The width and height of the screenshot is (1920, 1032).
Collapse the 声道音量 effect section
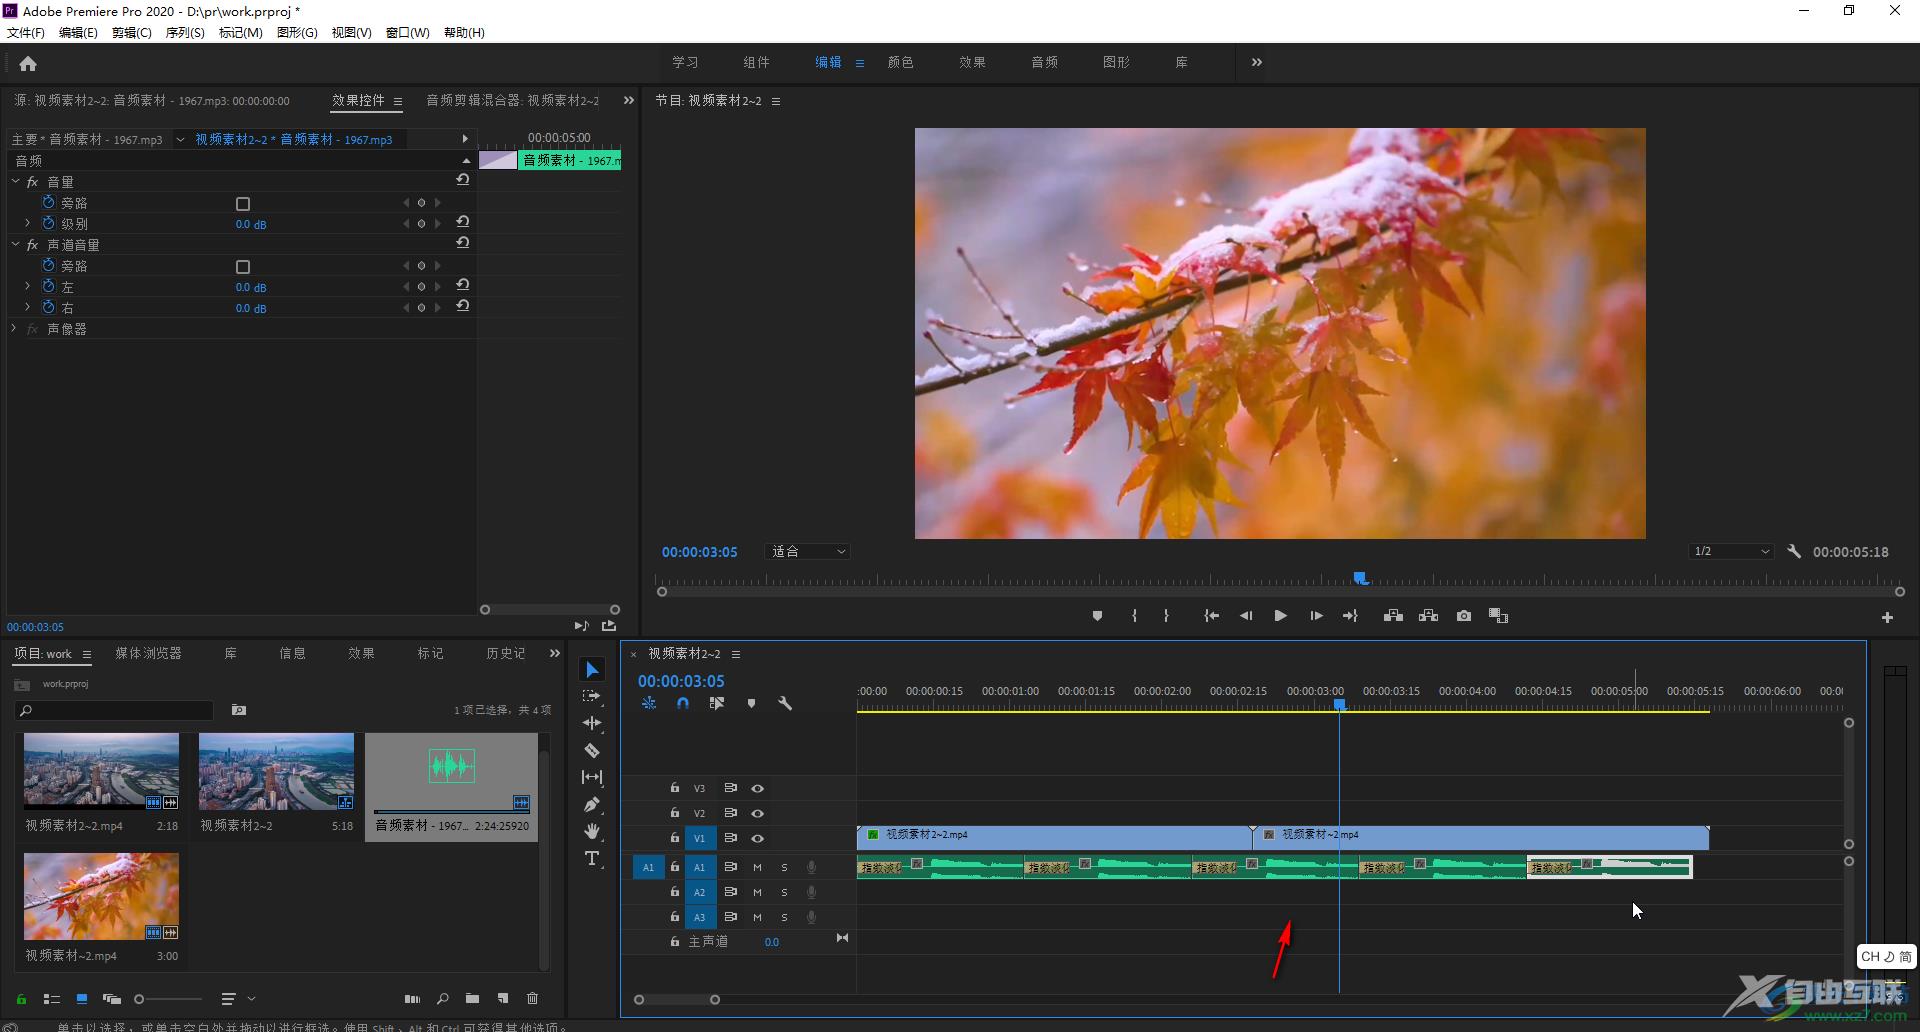click(15, 244)
